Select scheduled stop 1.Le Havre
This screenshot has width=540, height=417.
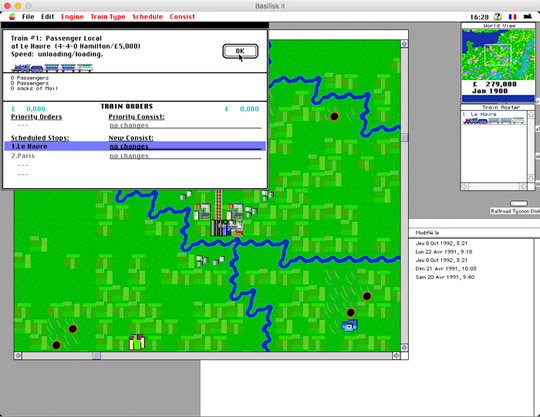click(x=135, y=146)
